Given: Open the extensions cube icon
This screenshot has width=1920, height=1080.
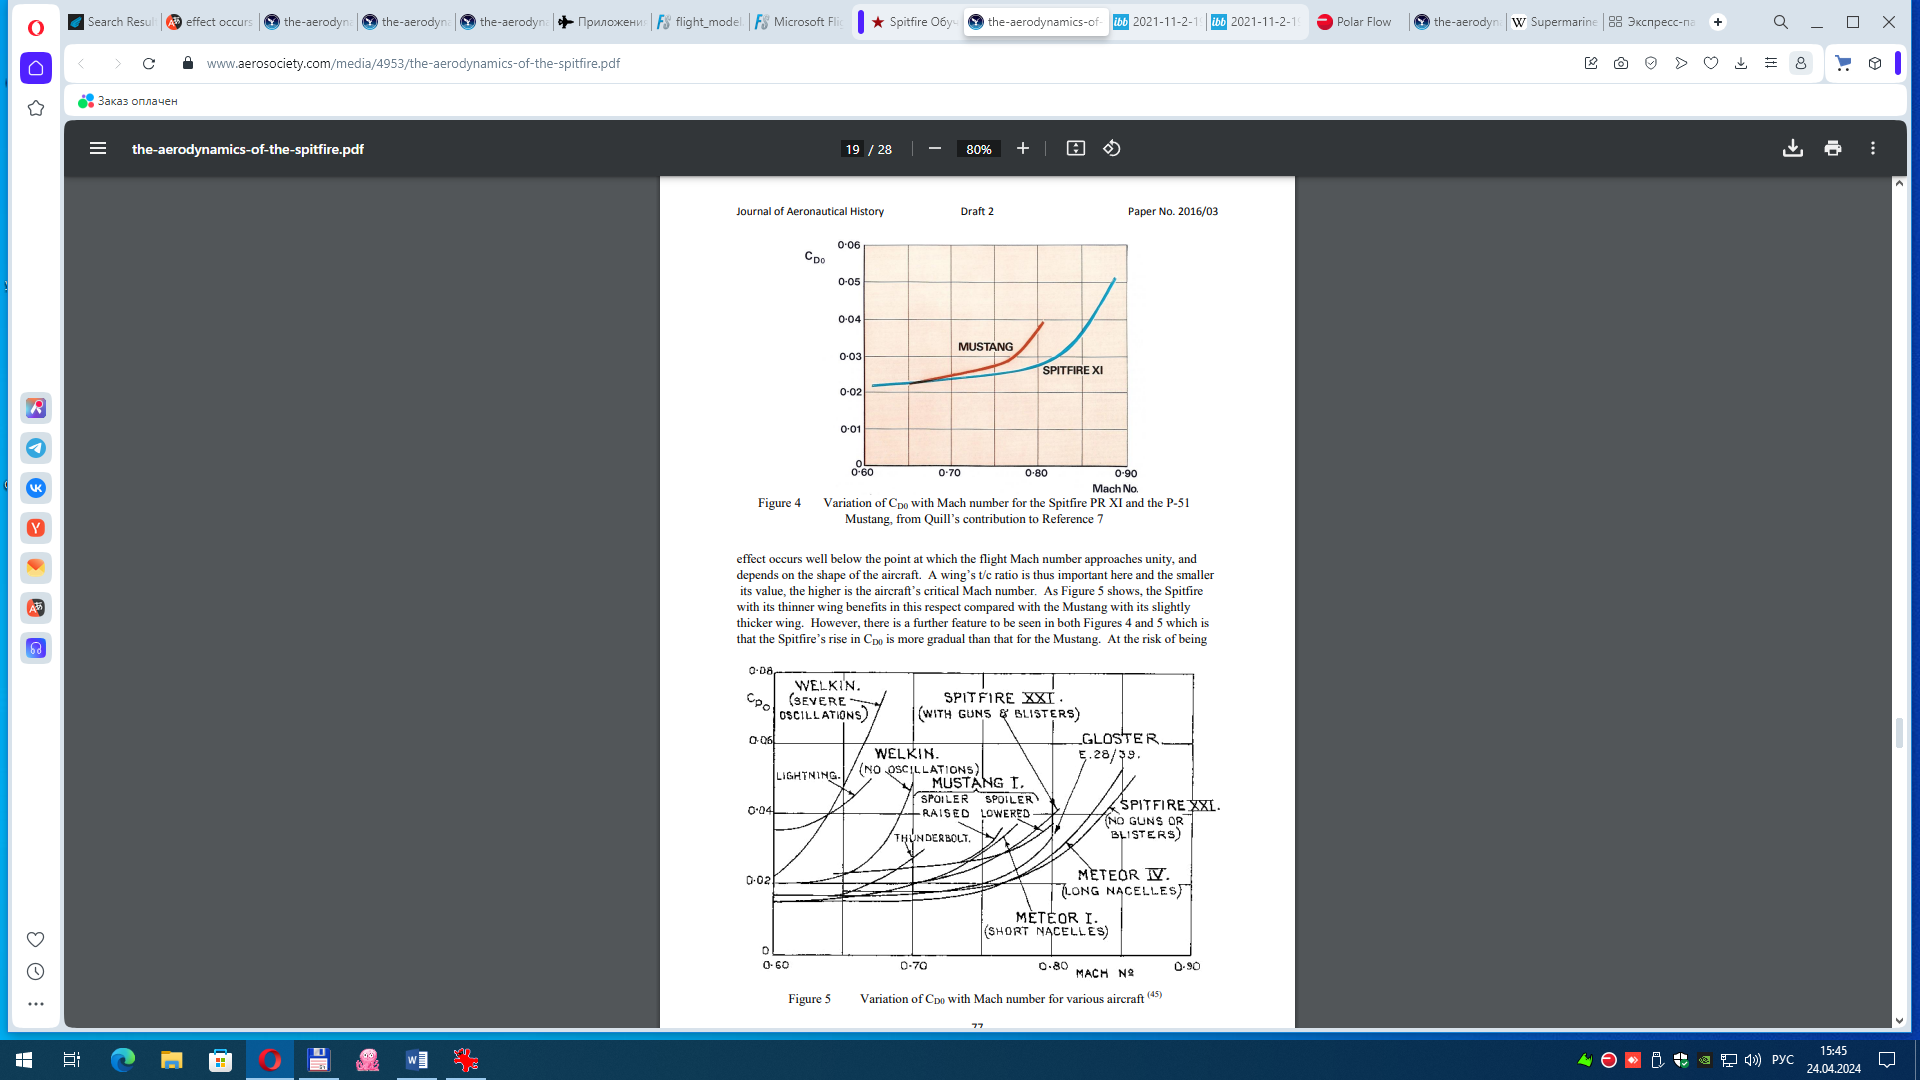Looking at the screenshot, I should [1875, 63].
